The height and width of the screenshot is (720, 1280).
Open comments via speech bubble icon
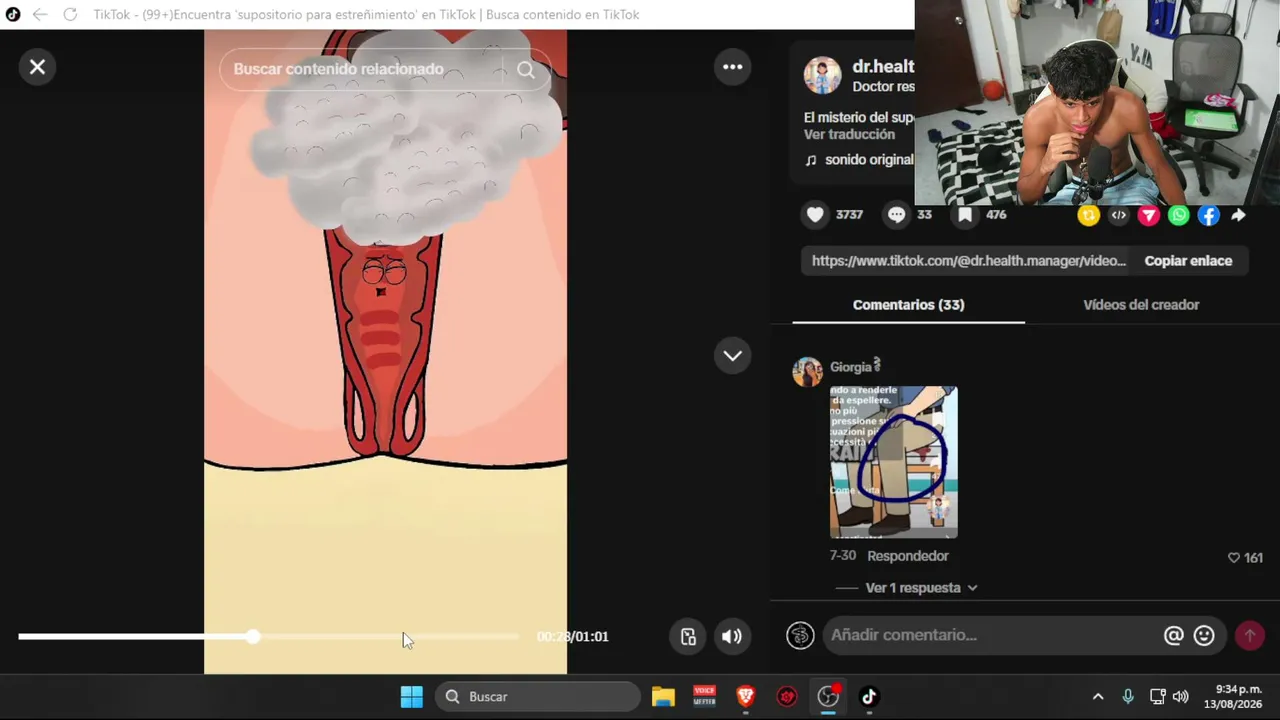896,215
